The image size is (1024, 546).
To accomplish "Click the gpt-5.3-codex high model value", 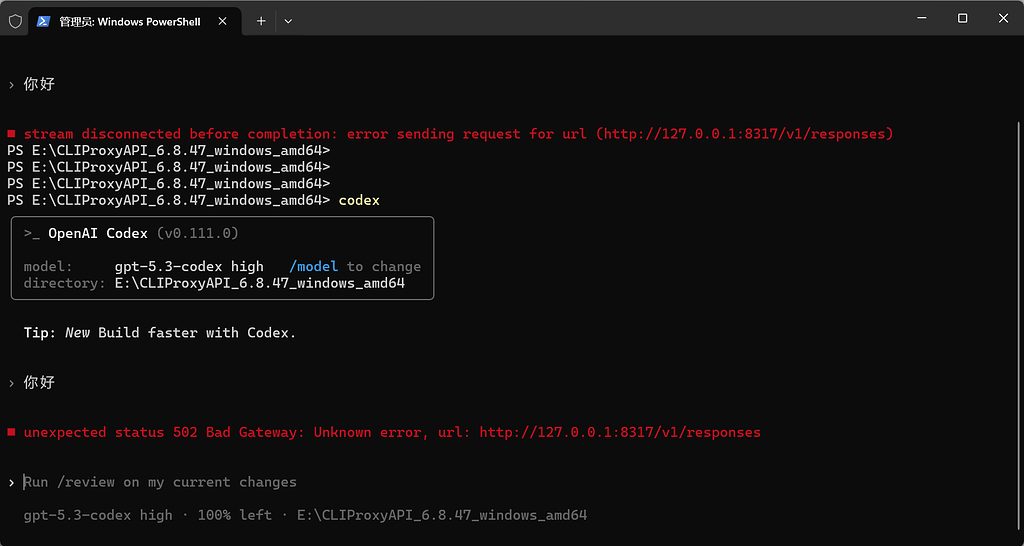I will pyautogui.click(x=189, y=266).
